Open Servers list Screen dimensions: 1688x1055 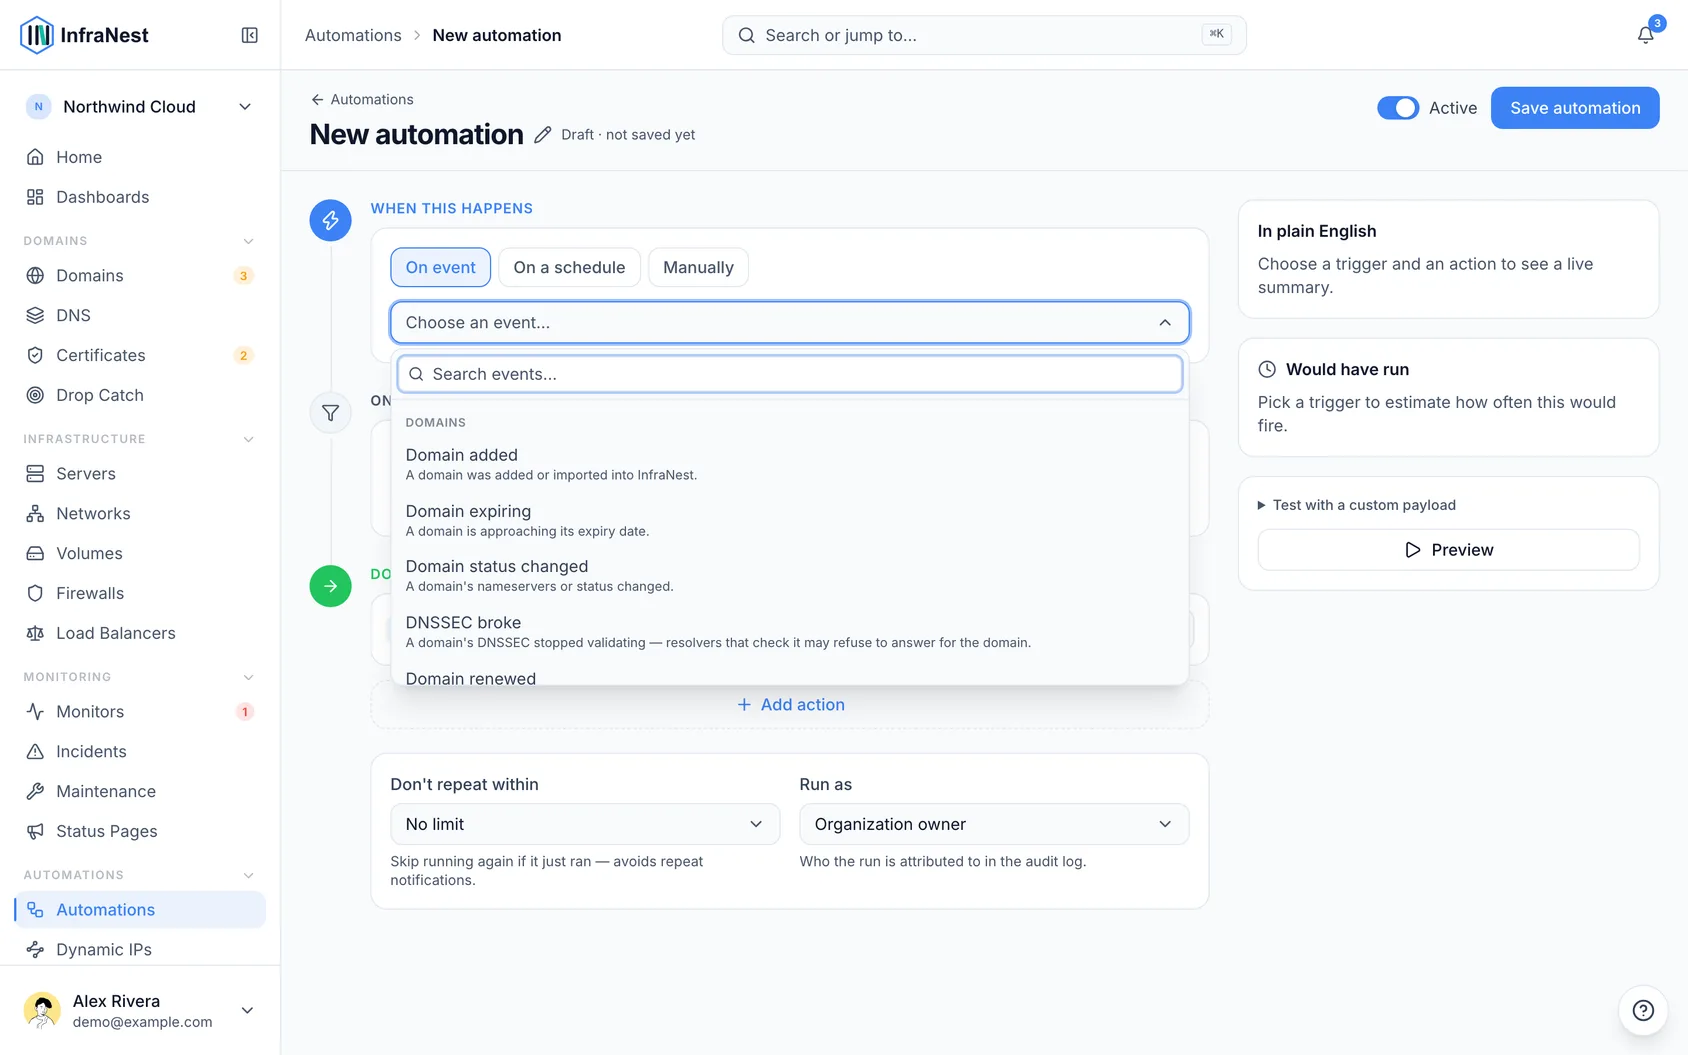[x=140, y=473]
